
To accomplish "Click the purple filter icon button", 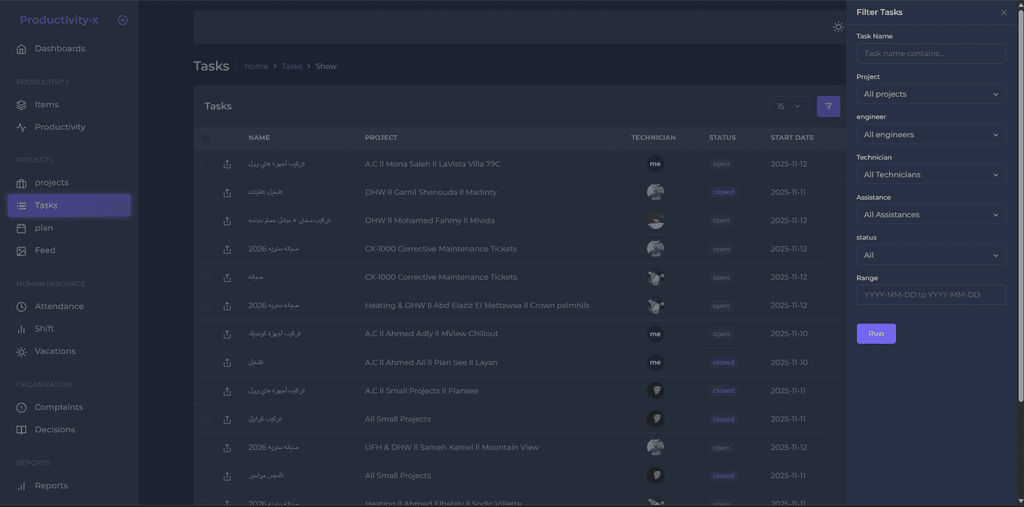I will 828,106.
